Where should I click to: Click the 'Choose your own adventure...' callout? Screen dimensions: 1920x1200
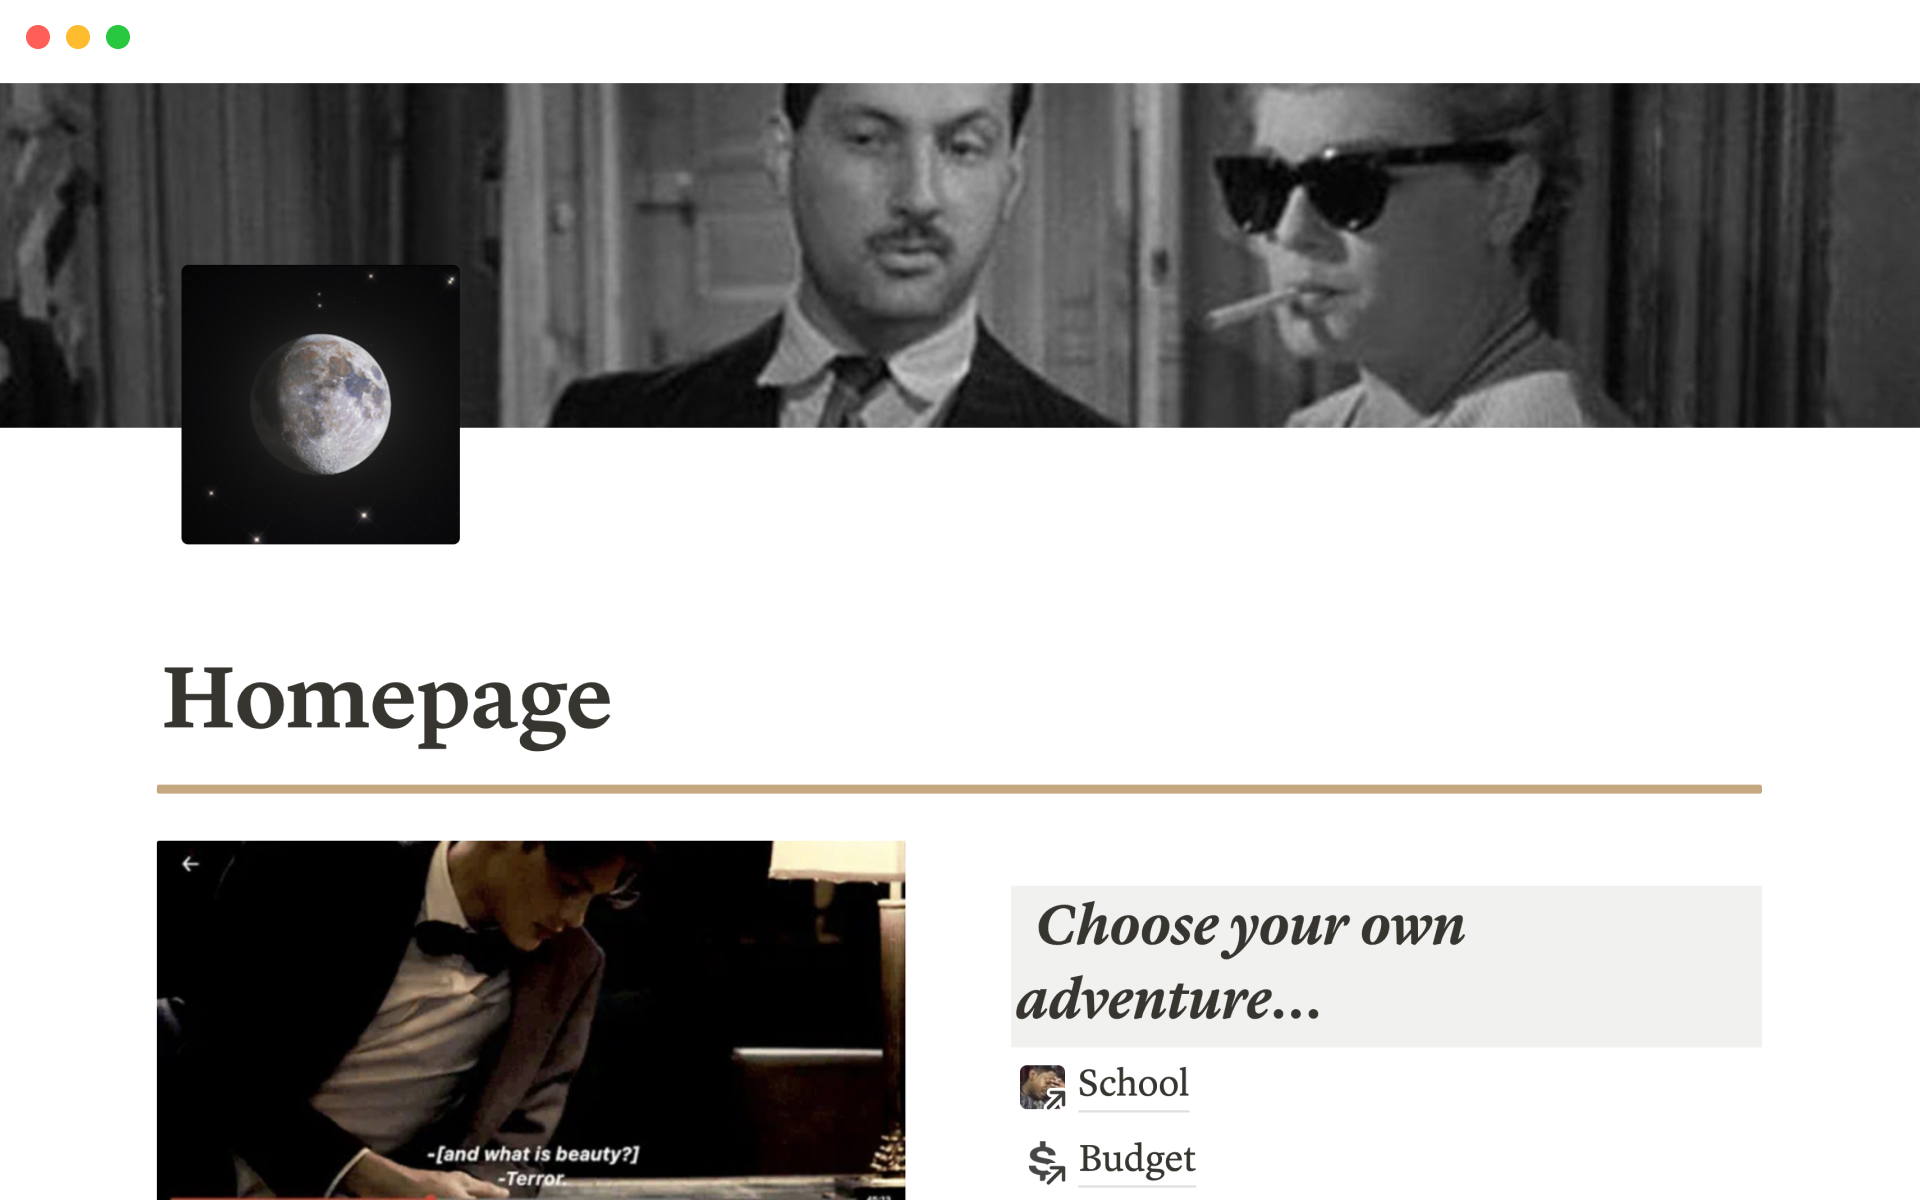pyautogui.click(x=1386, y=966)
